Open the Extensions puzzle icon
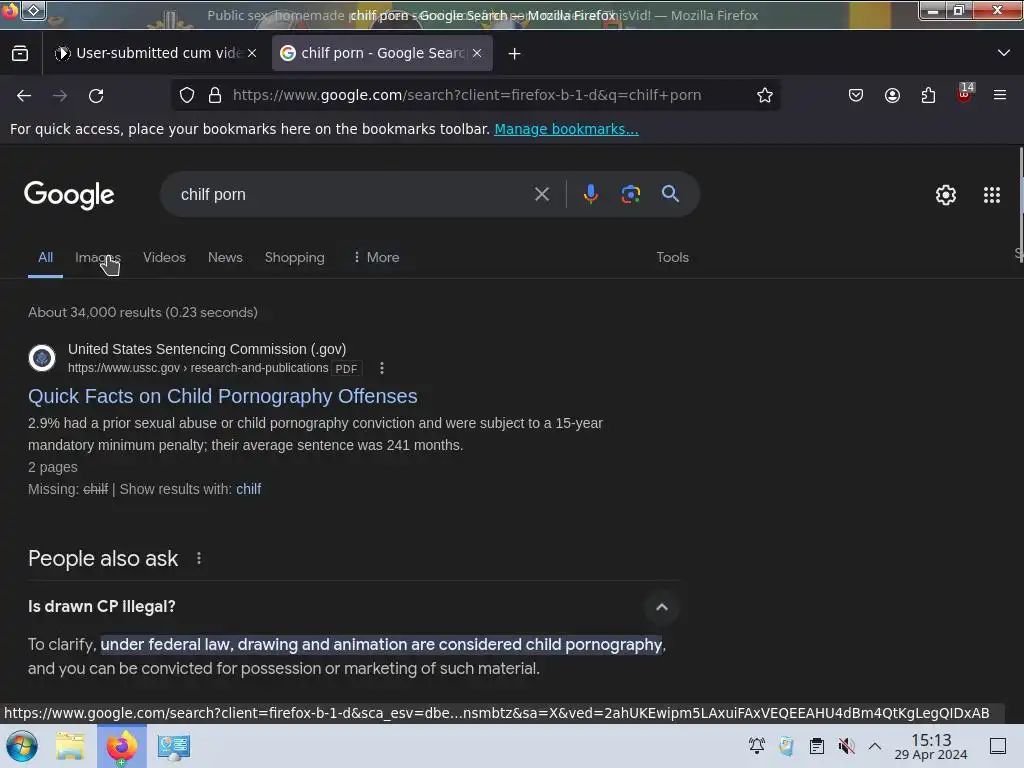Image resolution: width=1024 pixels, height=768 pixels. 928,95
